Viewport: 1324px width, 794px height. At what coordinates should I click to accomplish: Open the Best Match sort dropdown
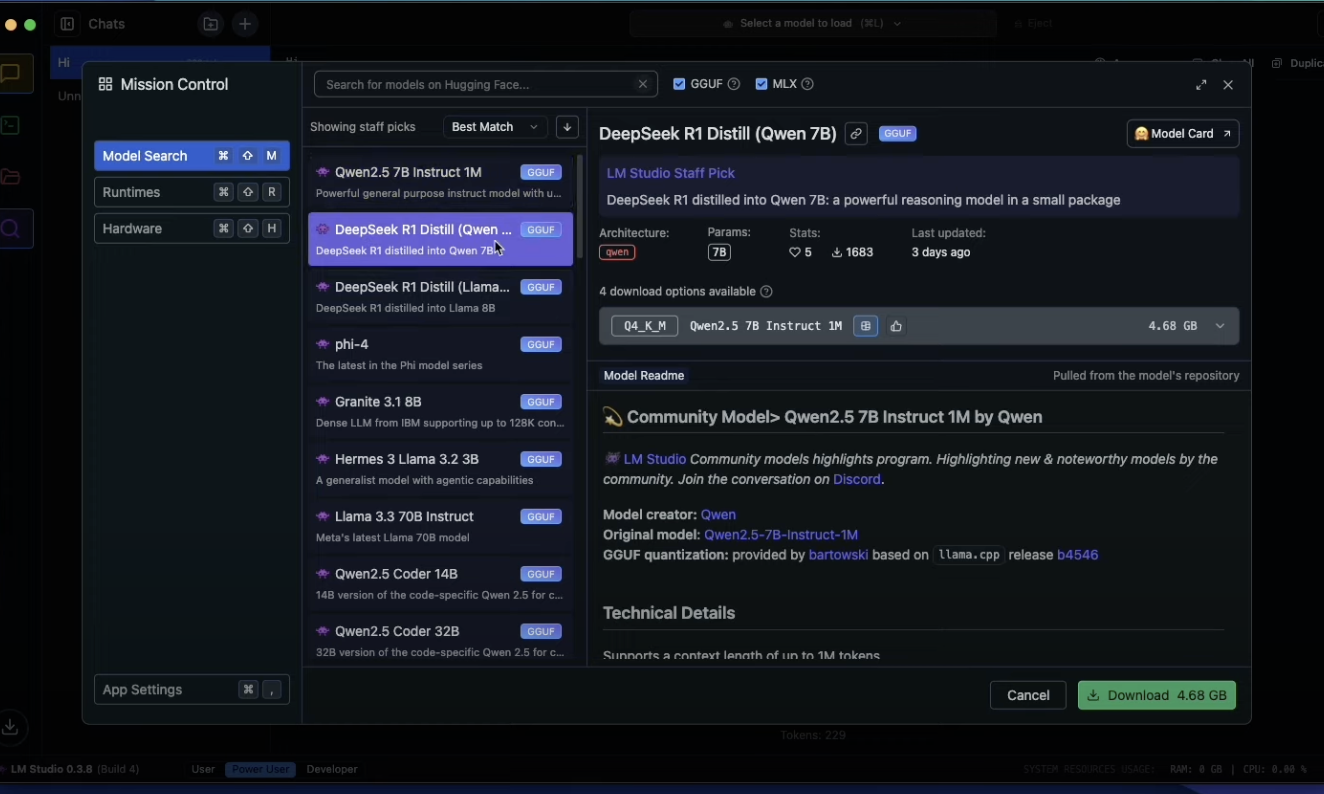494,127
